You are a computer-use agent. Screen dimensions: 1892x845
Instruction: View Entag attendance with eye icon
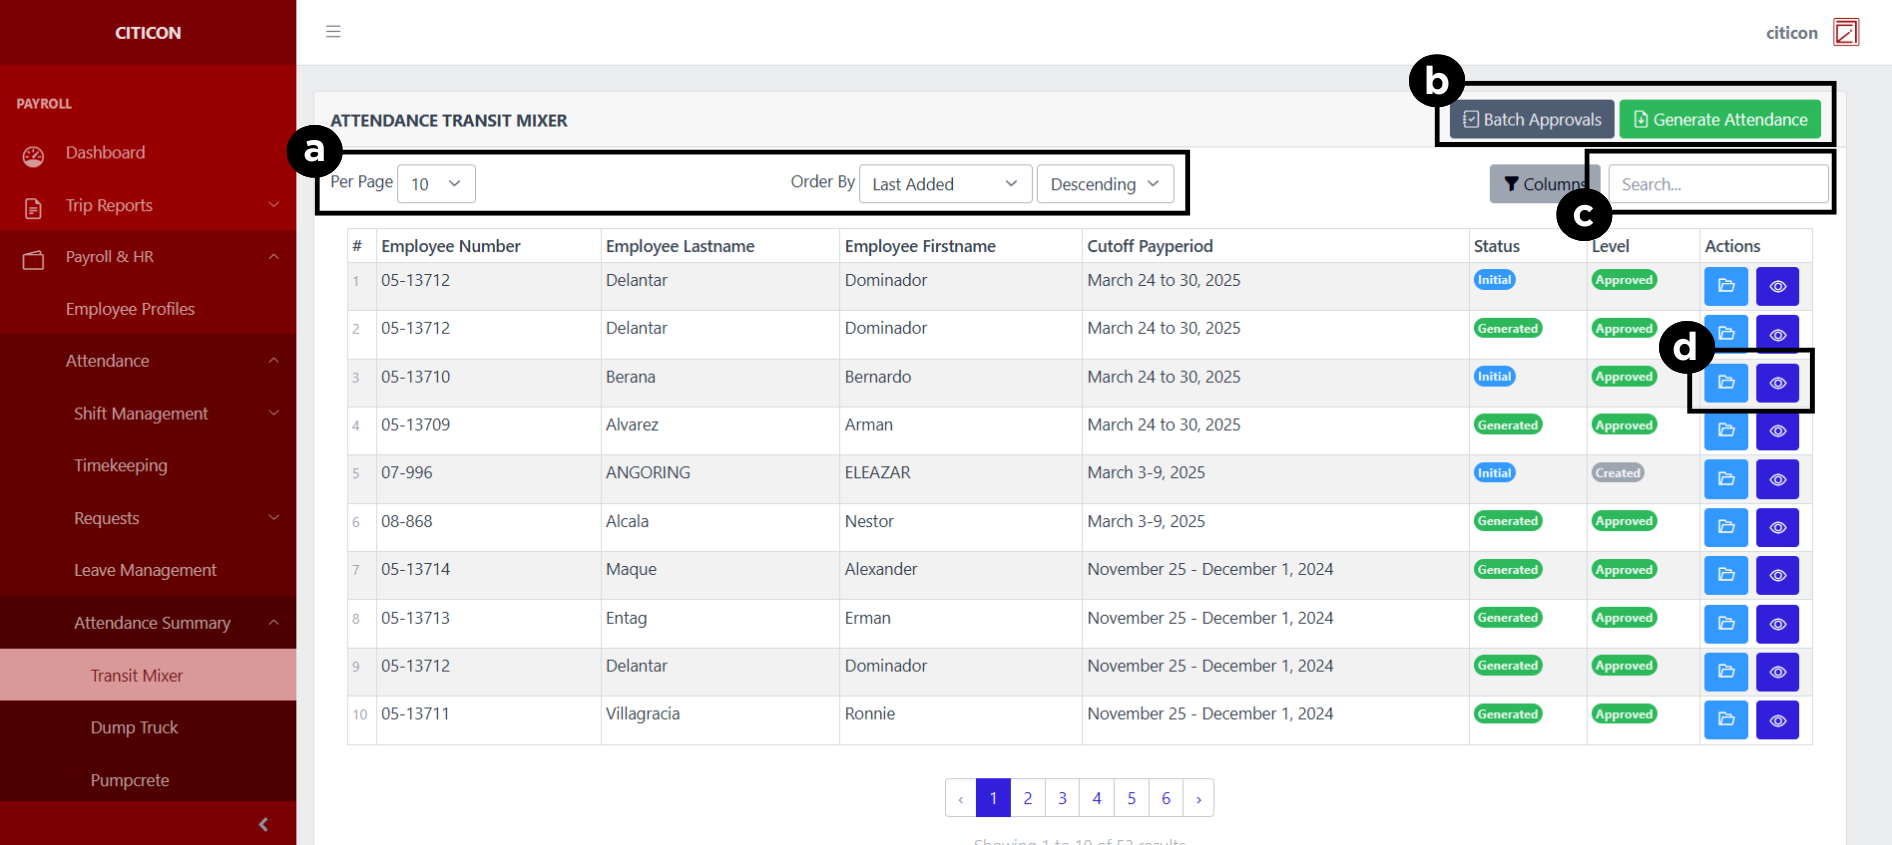(1777, 623)
